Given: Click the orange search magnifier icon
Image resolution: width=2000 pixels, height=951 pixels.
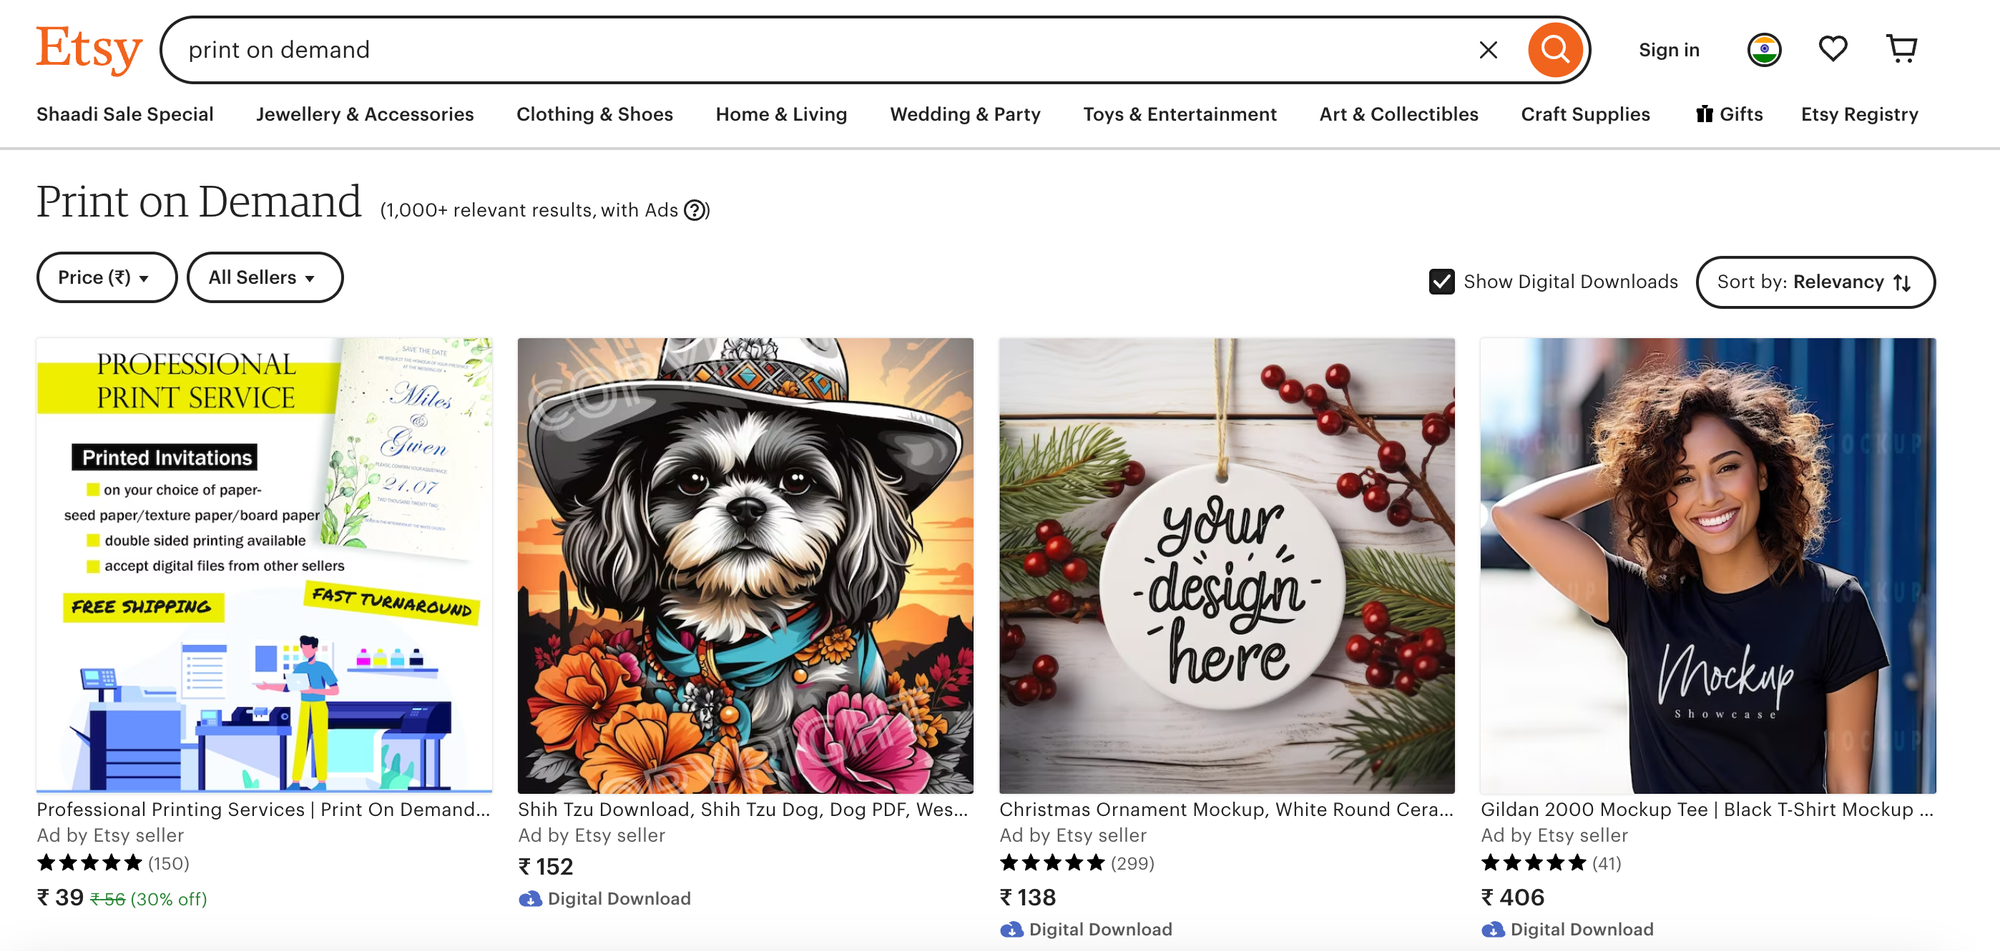Looking at the screenshot, I should pos(1554,48).
